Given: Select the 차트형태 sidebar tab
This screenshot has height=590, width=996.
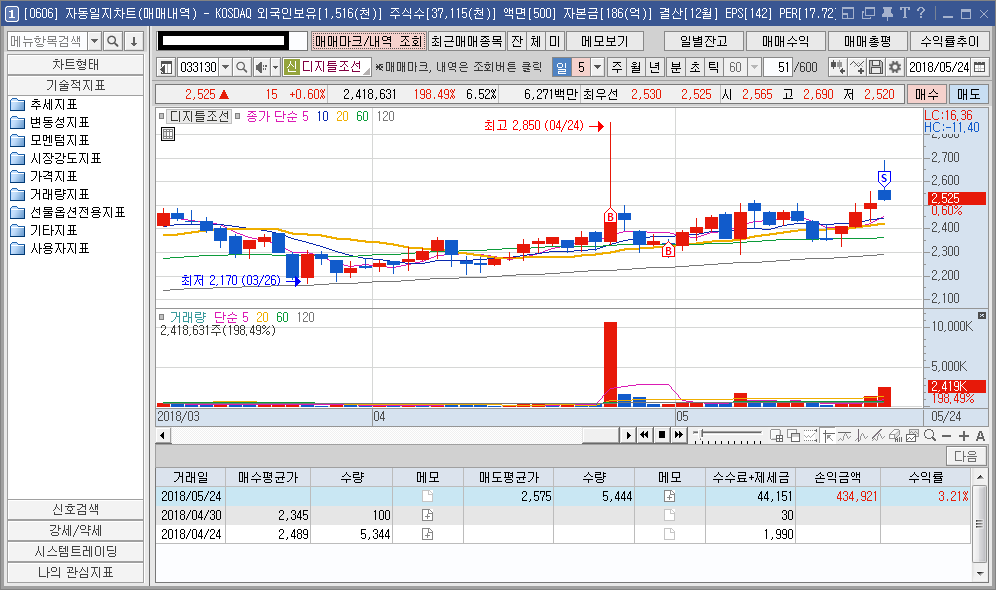Looking at the screenshot, I should (76, 65).
